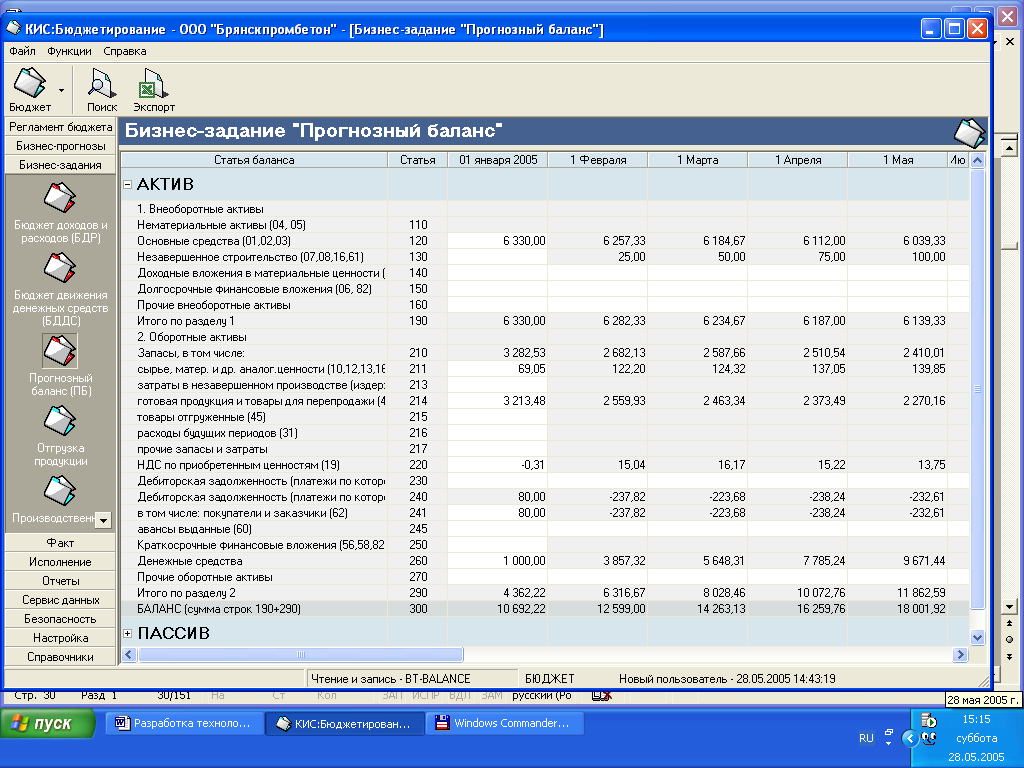Open the dropdown arrow beside Бюджет button
This screenshot has height=768, width=1024.
(x=62, y=91)
